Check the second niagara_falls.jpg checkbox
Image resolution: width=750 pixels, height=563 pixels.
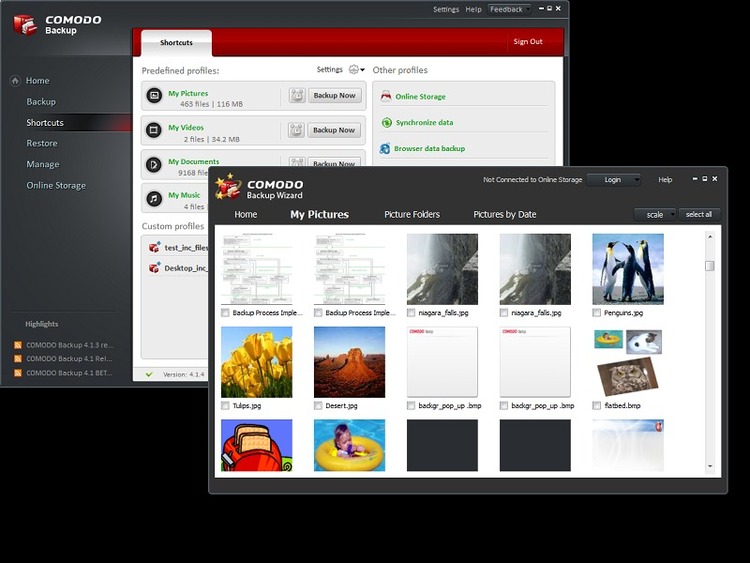[504, 312]
